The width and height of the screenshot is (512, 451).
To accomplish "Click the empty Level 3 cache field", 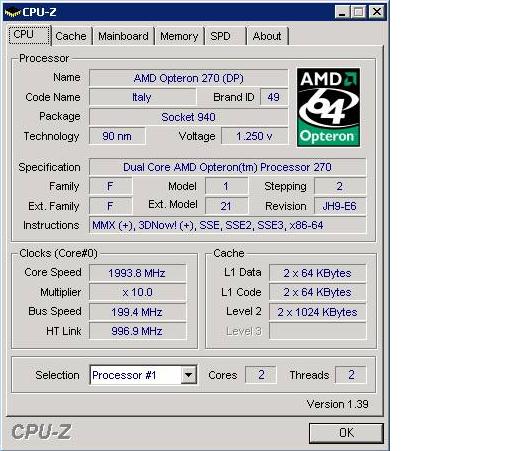I will pyautogui.click(x=317, y=331).
